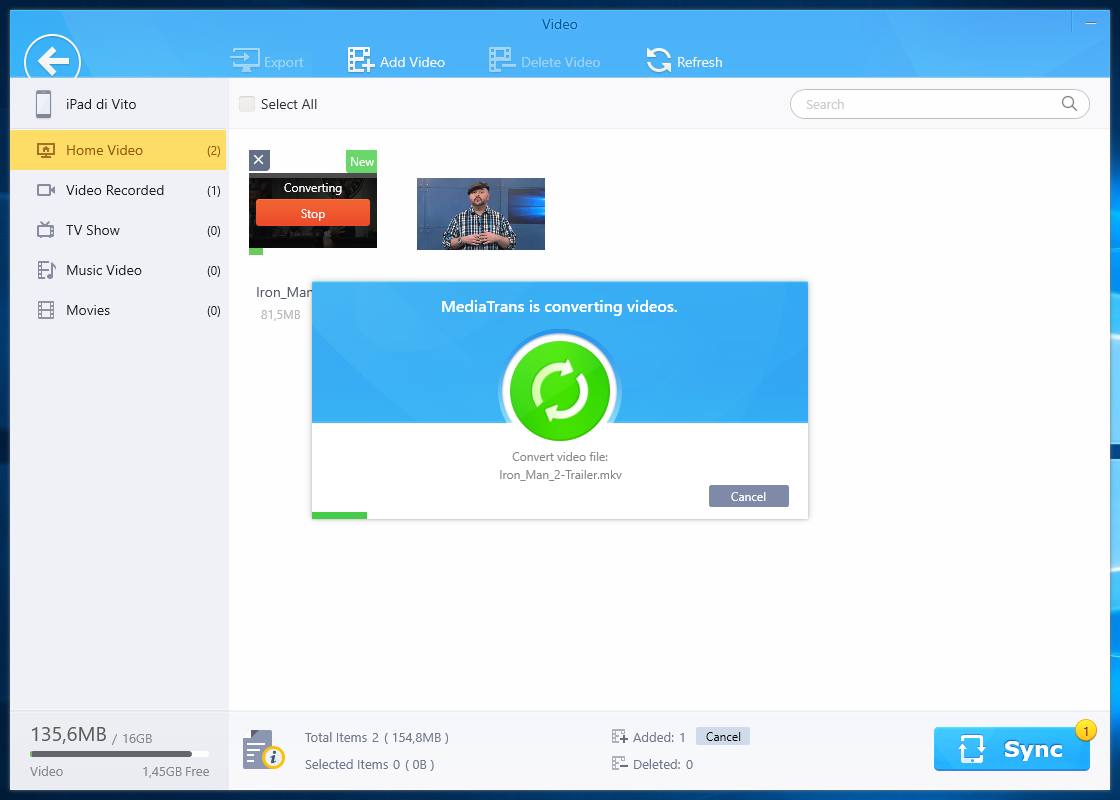
Task: Open the Home Video category
Action: [x=118, y=150]
